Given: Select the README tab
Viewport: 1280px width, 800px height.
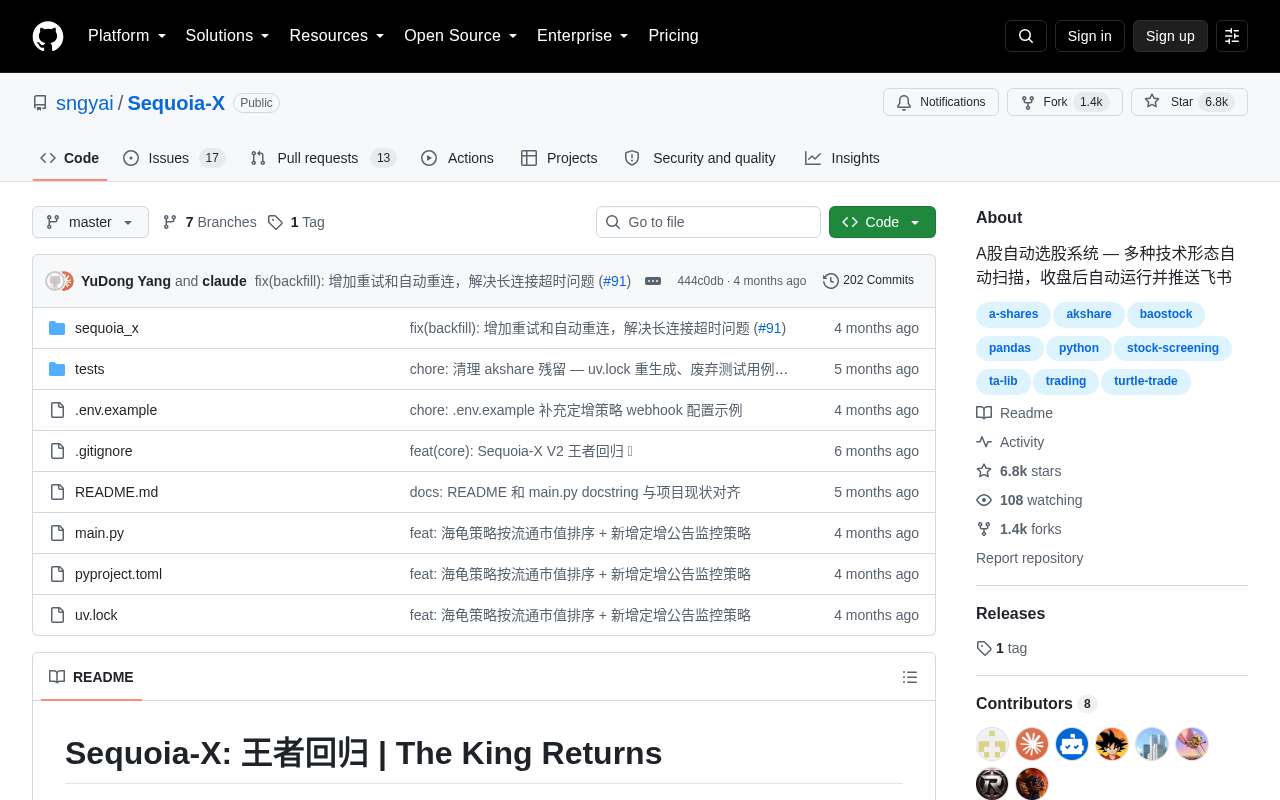Looking at the screenshot, I should [x=91, y=677].
